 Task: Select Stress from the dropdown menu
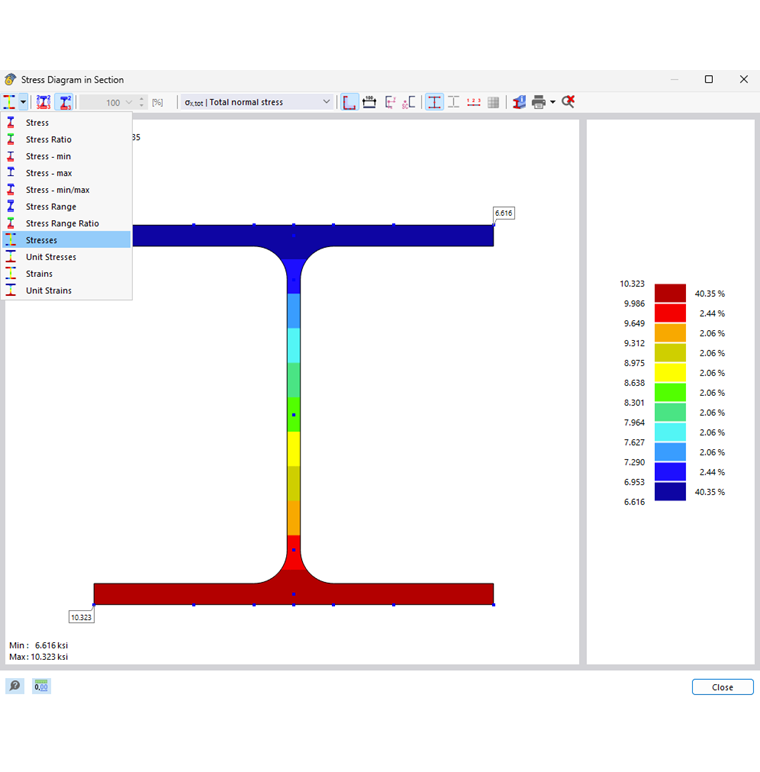[66, 123]
